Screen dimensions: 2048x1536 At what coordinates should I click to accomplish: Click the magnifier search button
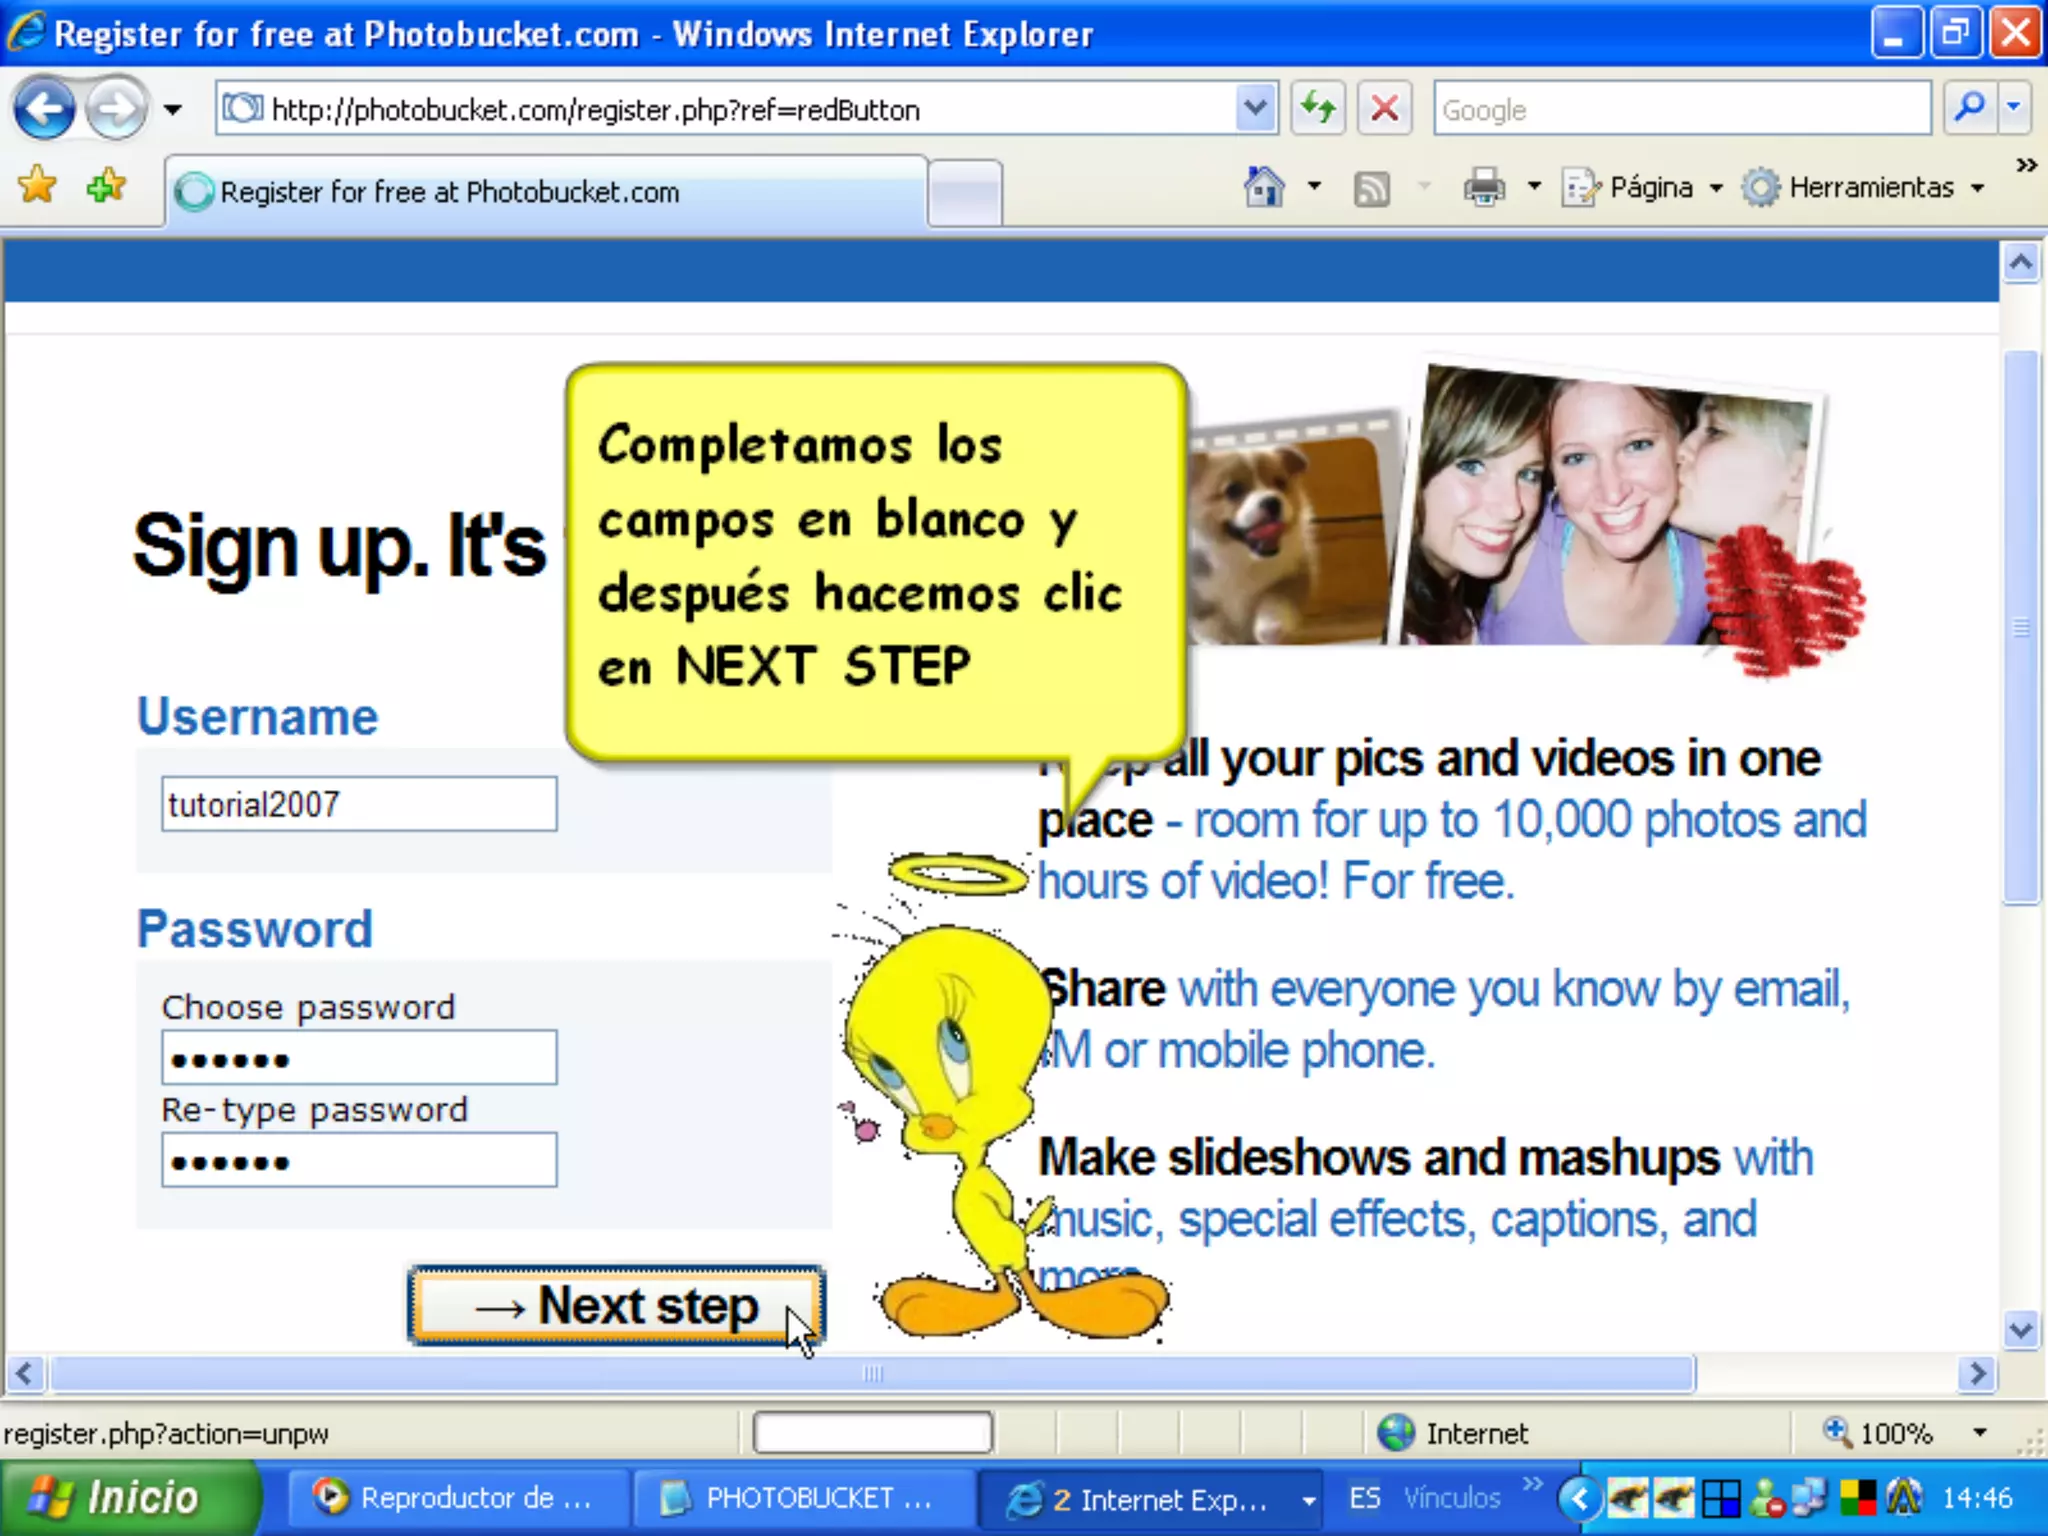[x=1968, y=108]
